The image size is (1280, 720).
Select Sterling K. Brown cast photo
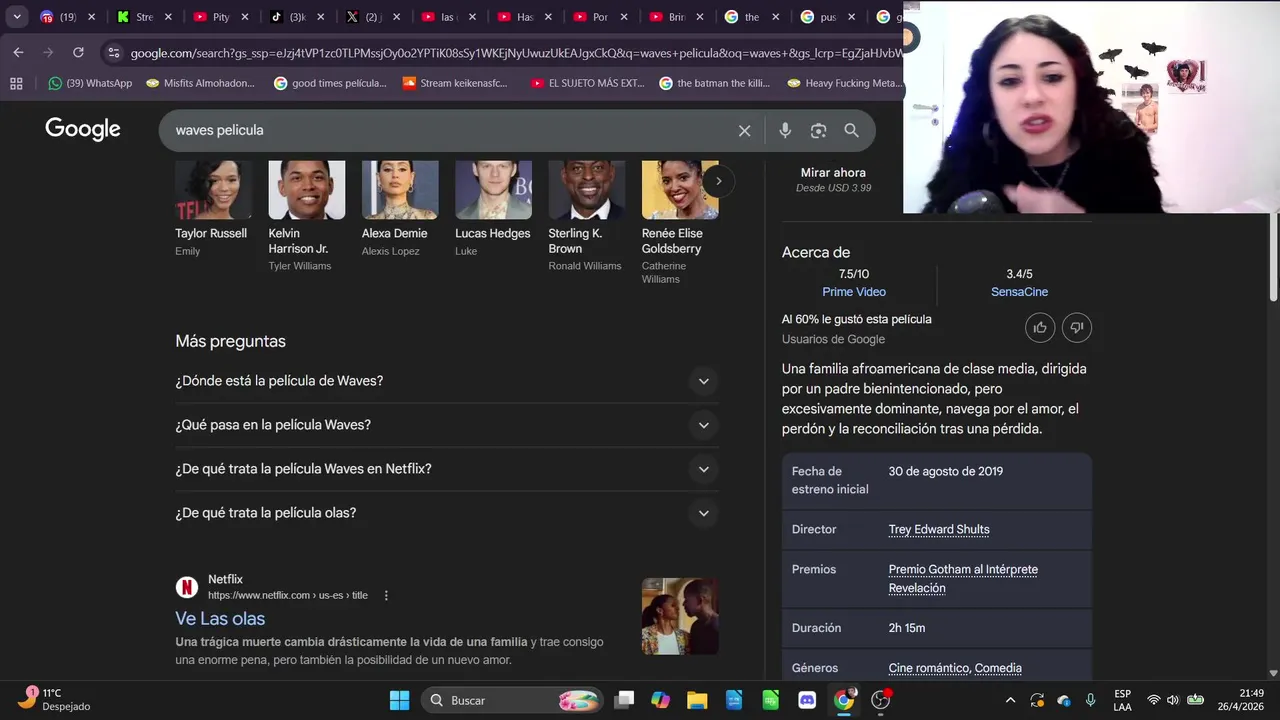coord(587,190)
